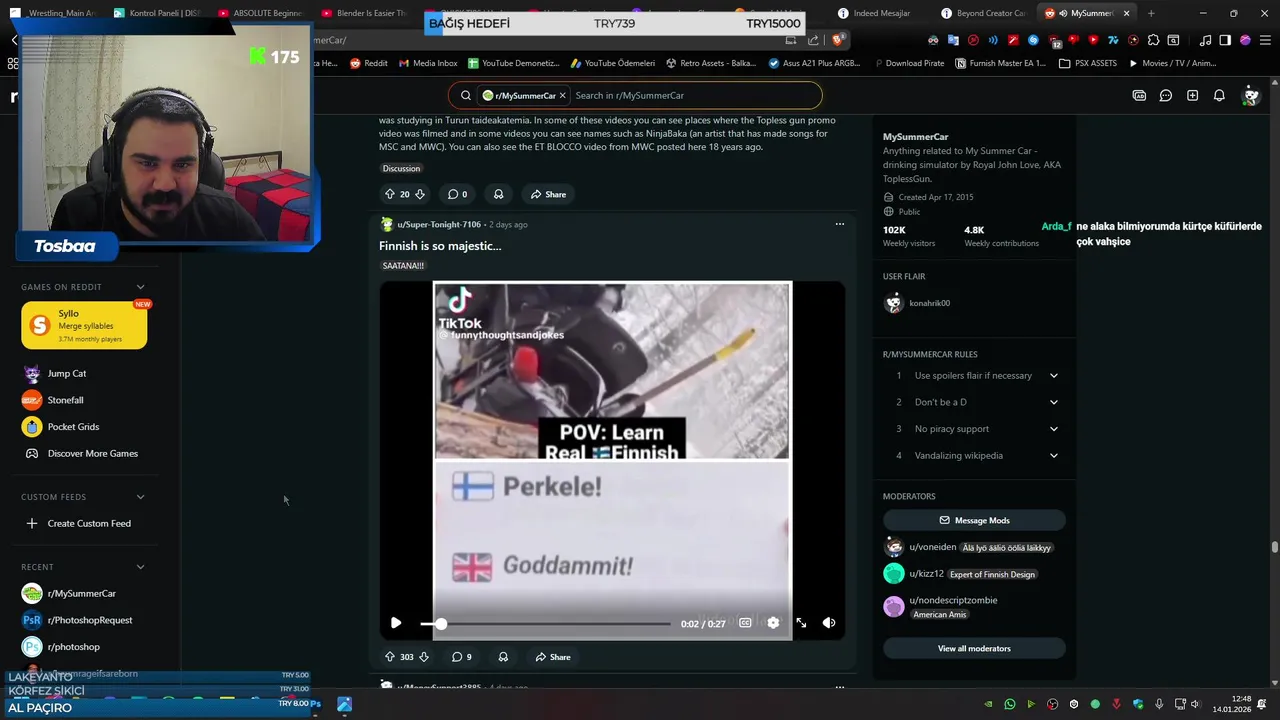Give award to the Finnish post
The image size is (1280, 720).
[503, 657]
